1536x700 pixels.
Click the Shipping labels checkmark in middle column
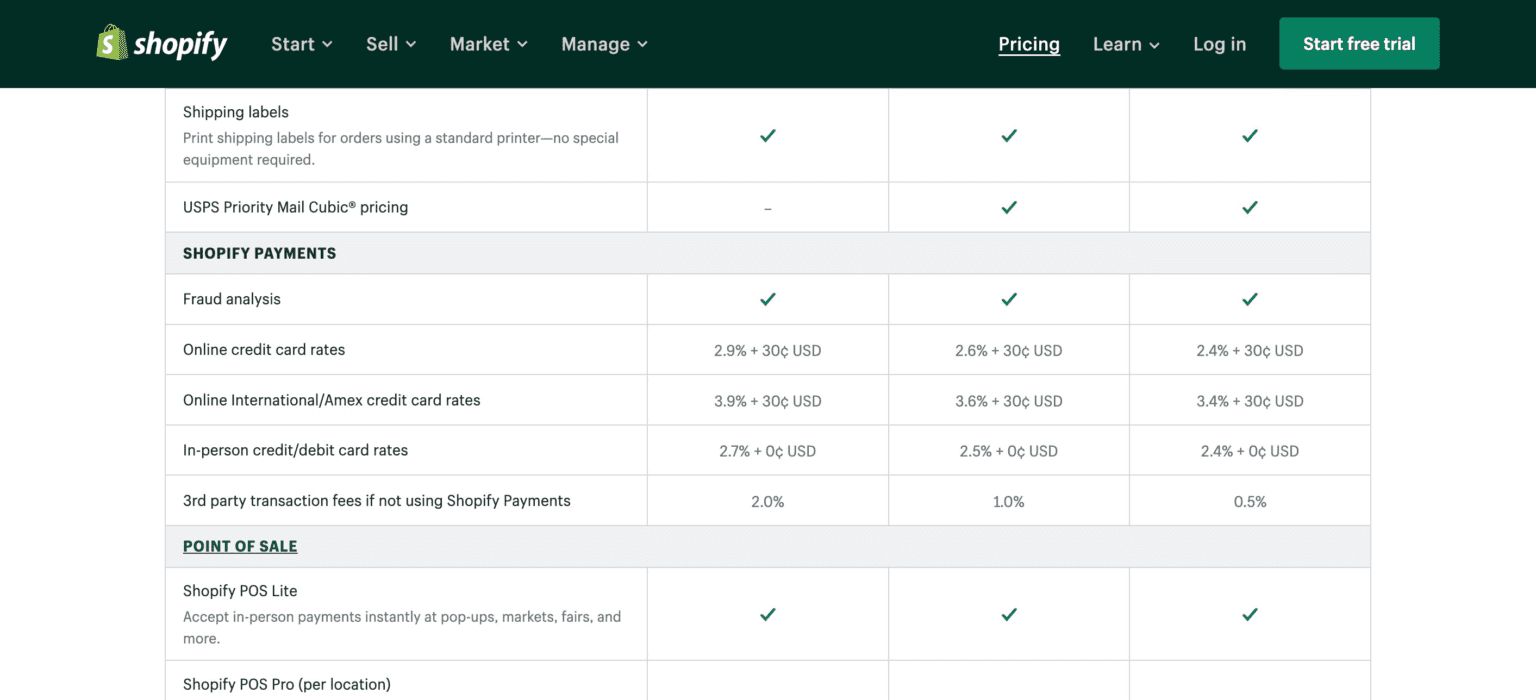(1008, 135)
